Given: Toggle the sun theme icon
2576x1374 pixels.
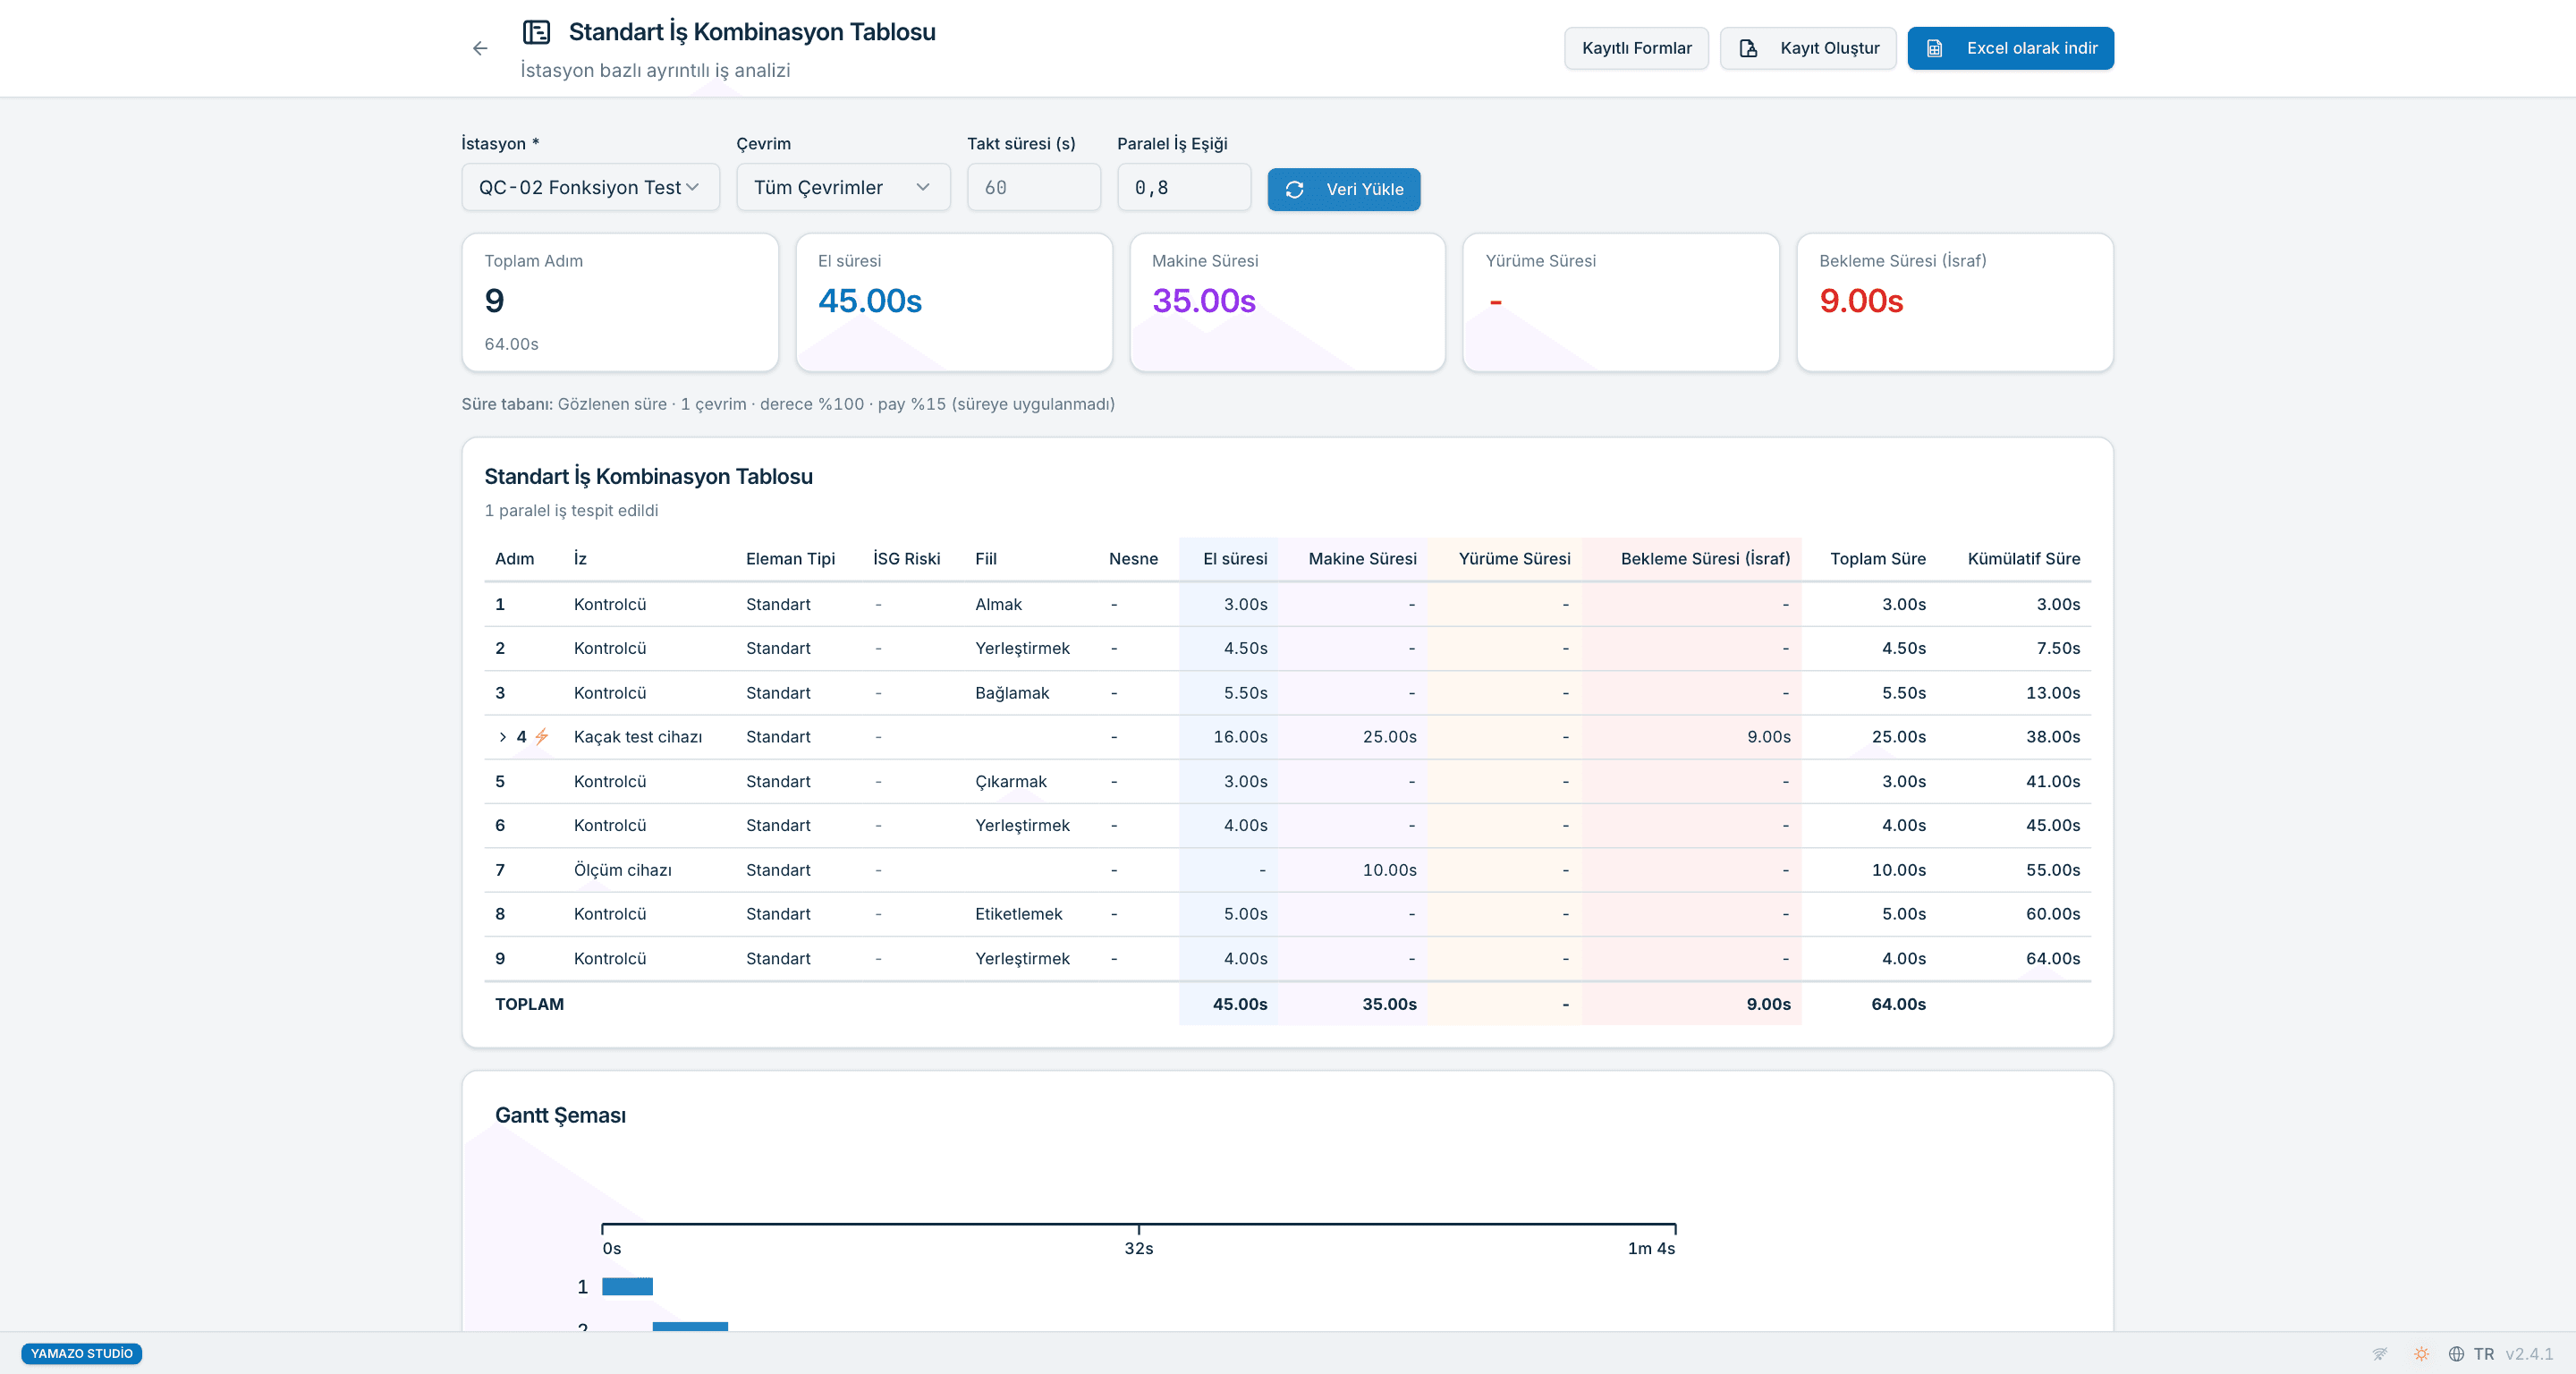Looking at the screenshot, I should tap(2421, 1354).
